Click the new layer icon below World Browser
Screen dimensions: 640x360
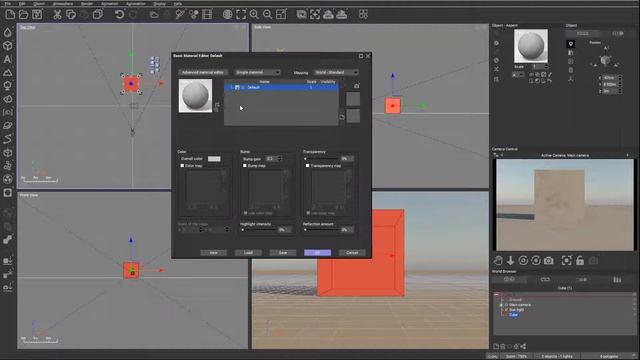tap(496, 347)
